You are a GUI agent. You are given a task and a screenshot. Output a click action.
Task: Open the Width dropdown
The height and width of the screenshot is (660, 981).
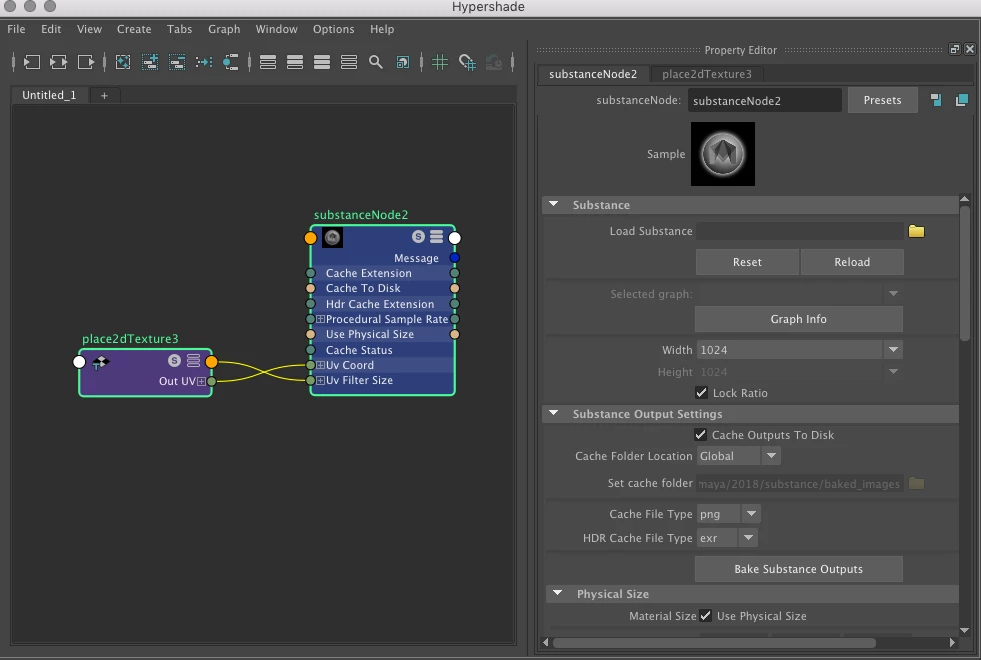pos(893,350)
